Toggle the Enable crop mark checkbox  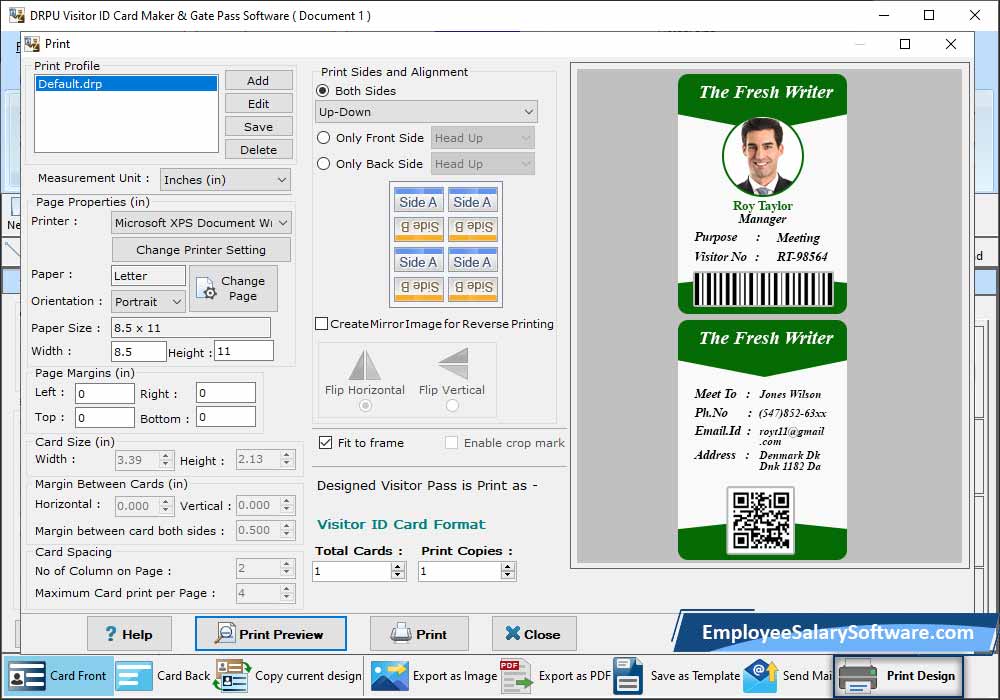coord(452,442)
